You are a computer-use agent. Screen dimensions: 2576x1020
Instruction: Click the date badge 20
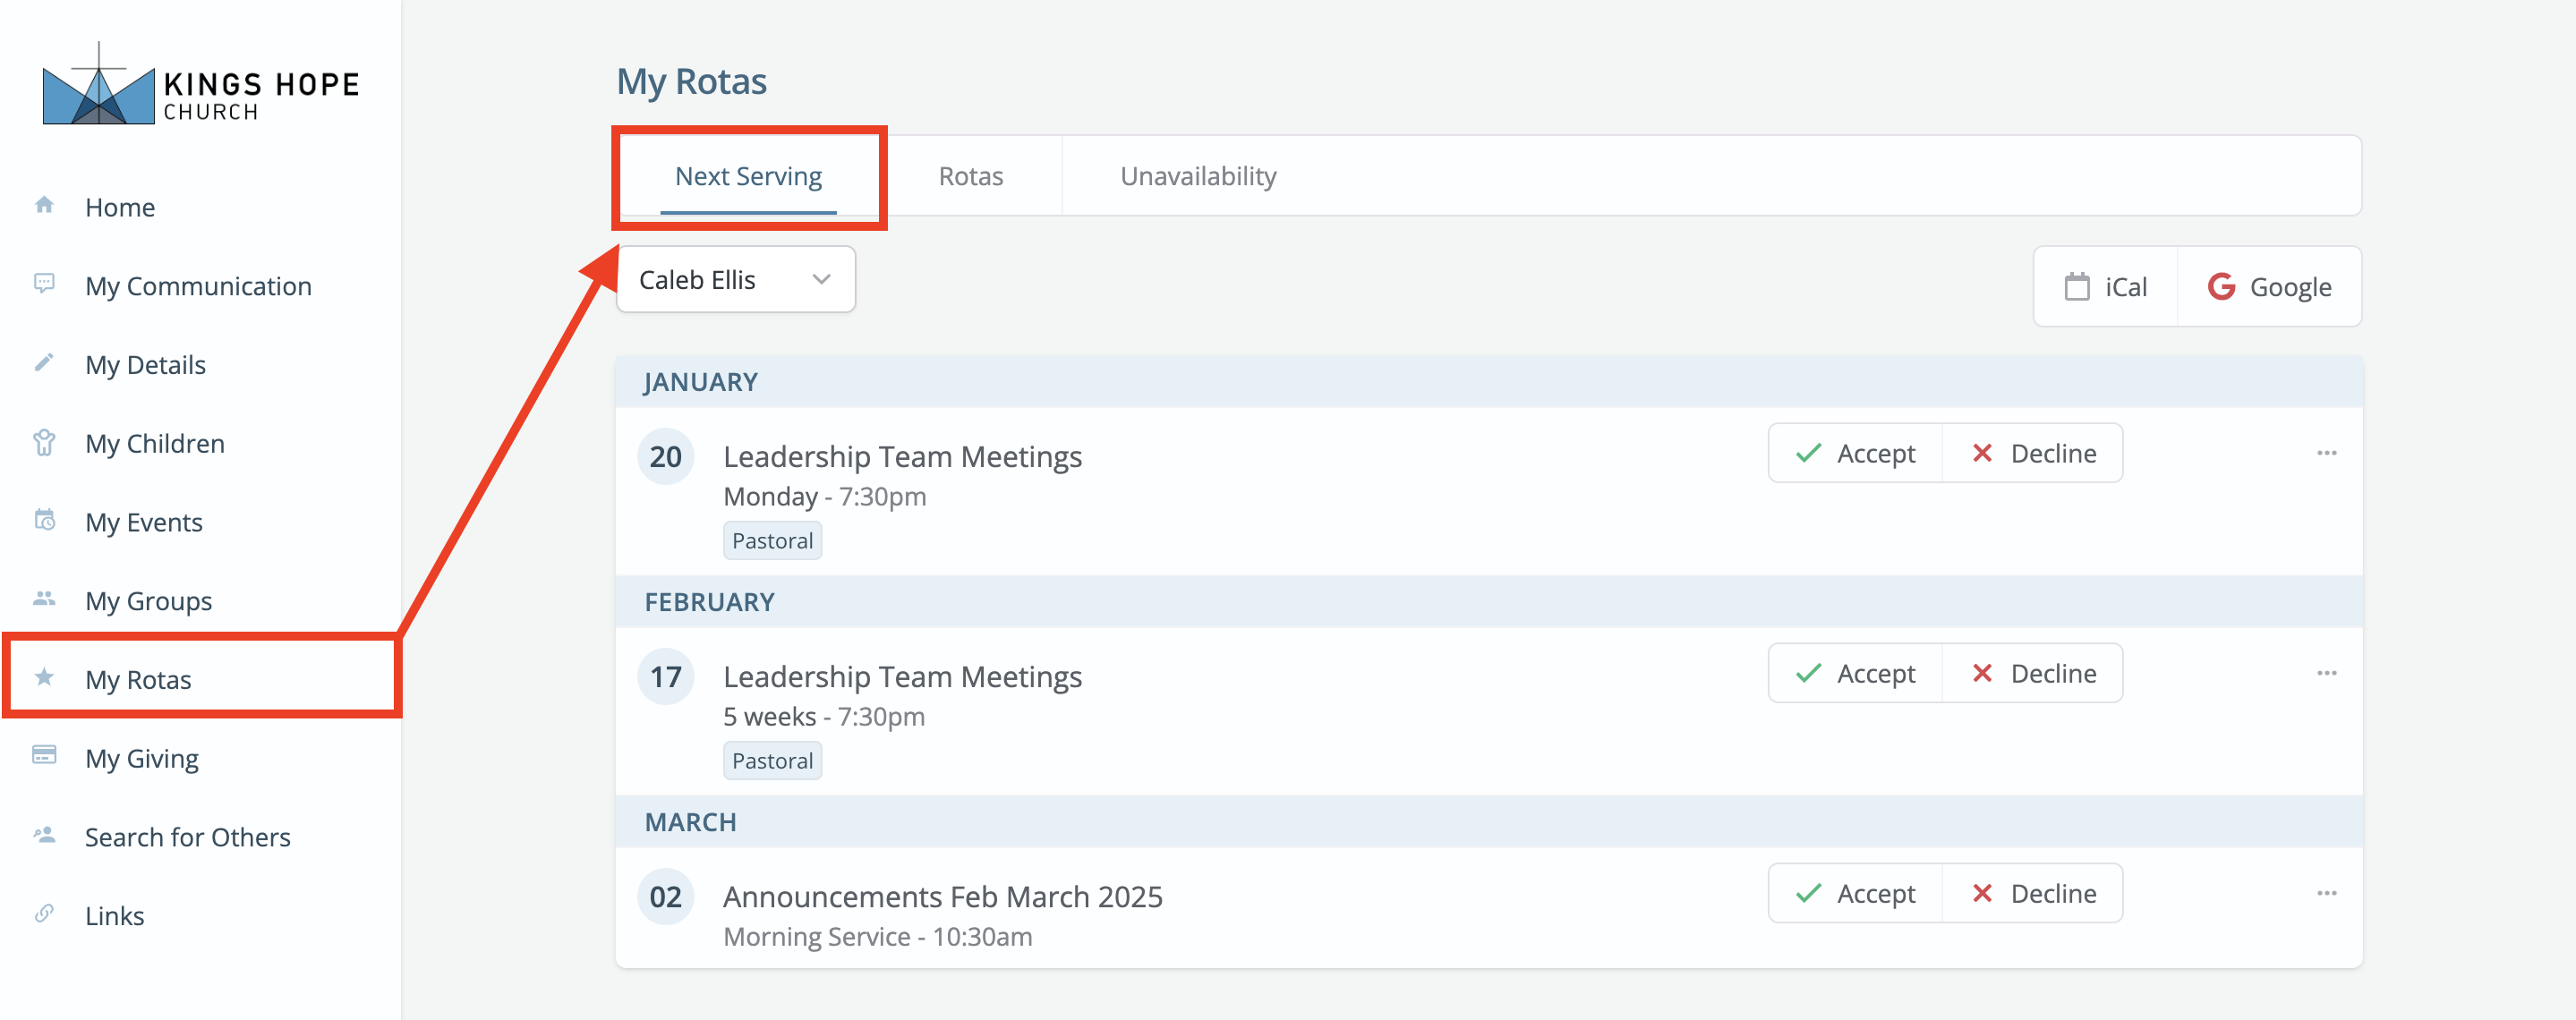pyautogui.click(x=666, y=457)
